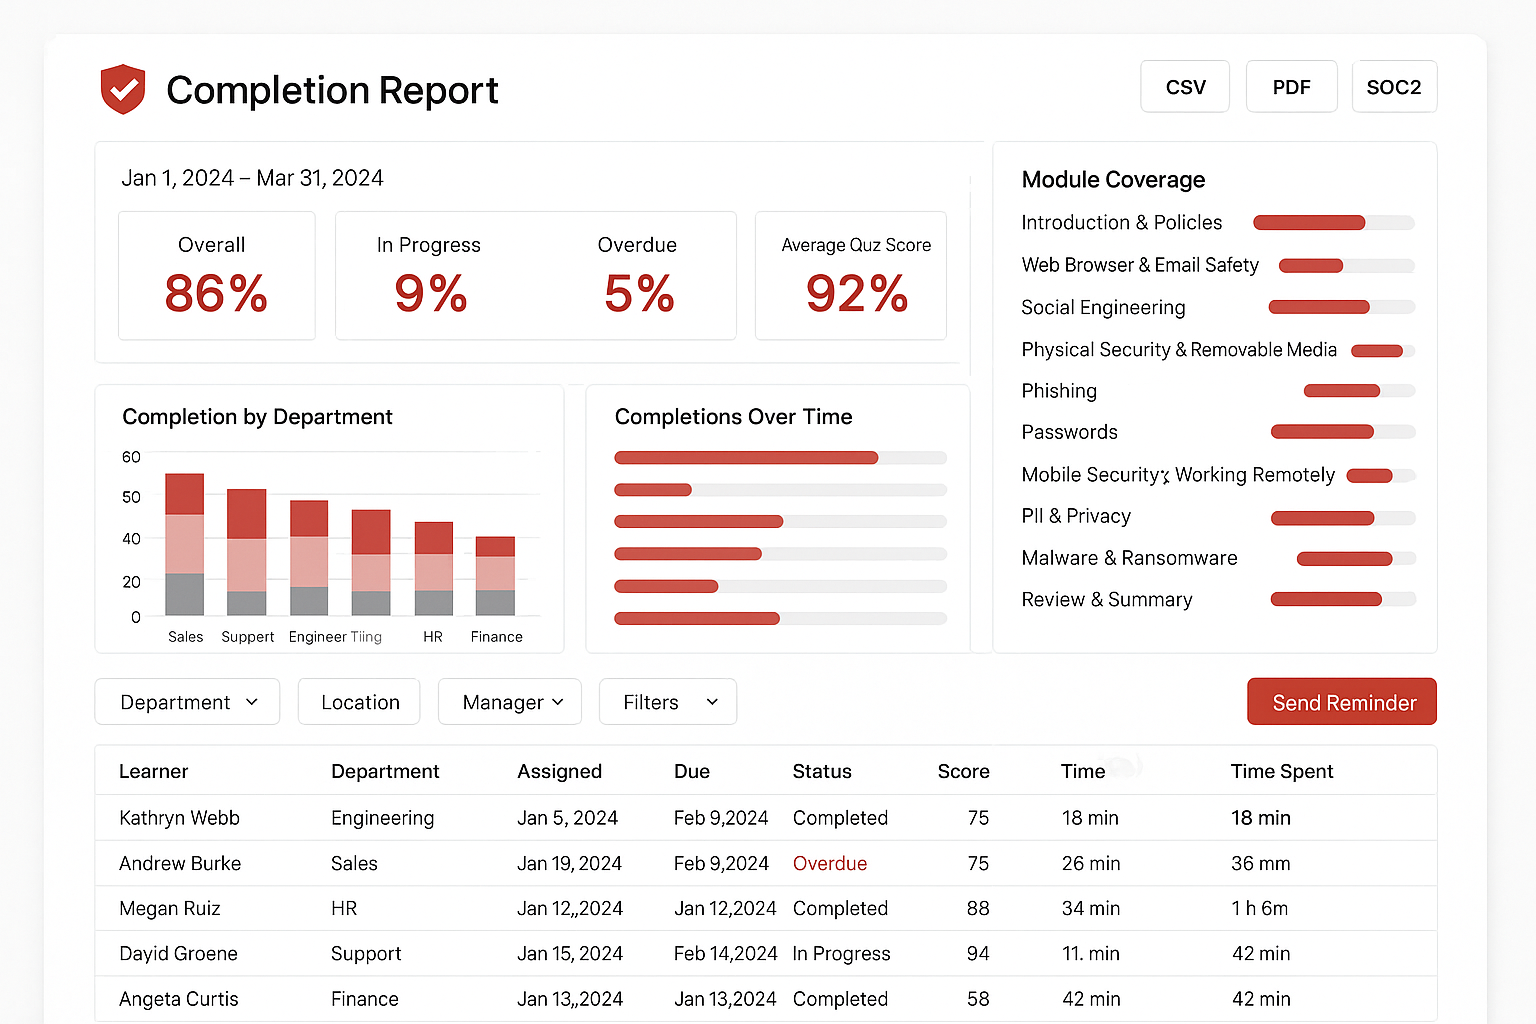Export the report as CSV
Screen dimensions: 1536x1024
pos(1185,87)
